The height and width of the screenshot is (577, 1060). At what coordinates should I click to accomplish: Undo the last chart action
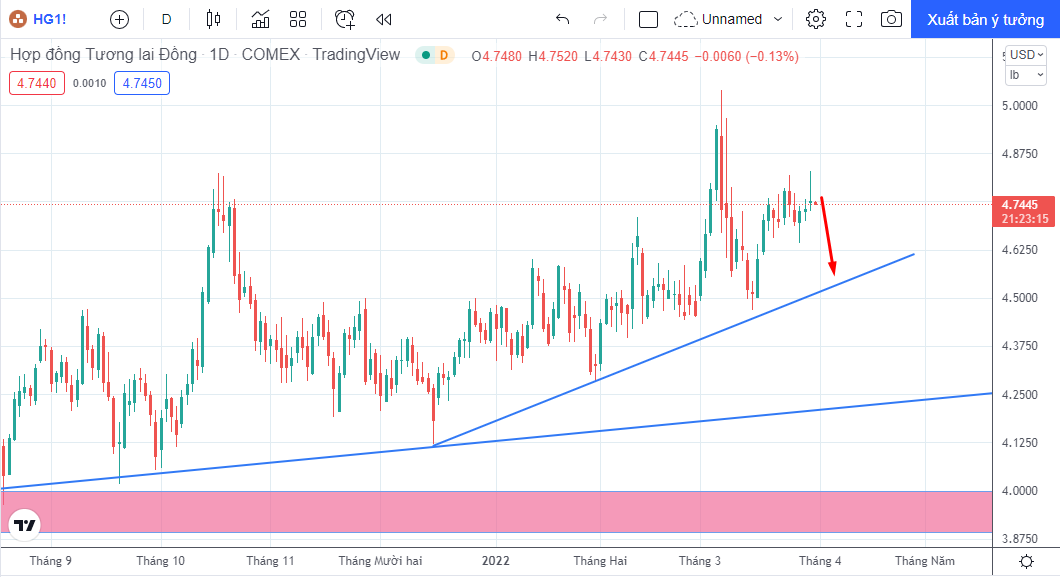pos(562,19)
